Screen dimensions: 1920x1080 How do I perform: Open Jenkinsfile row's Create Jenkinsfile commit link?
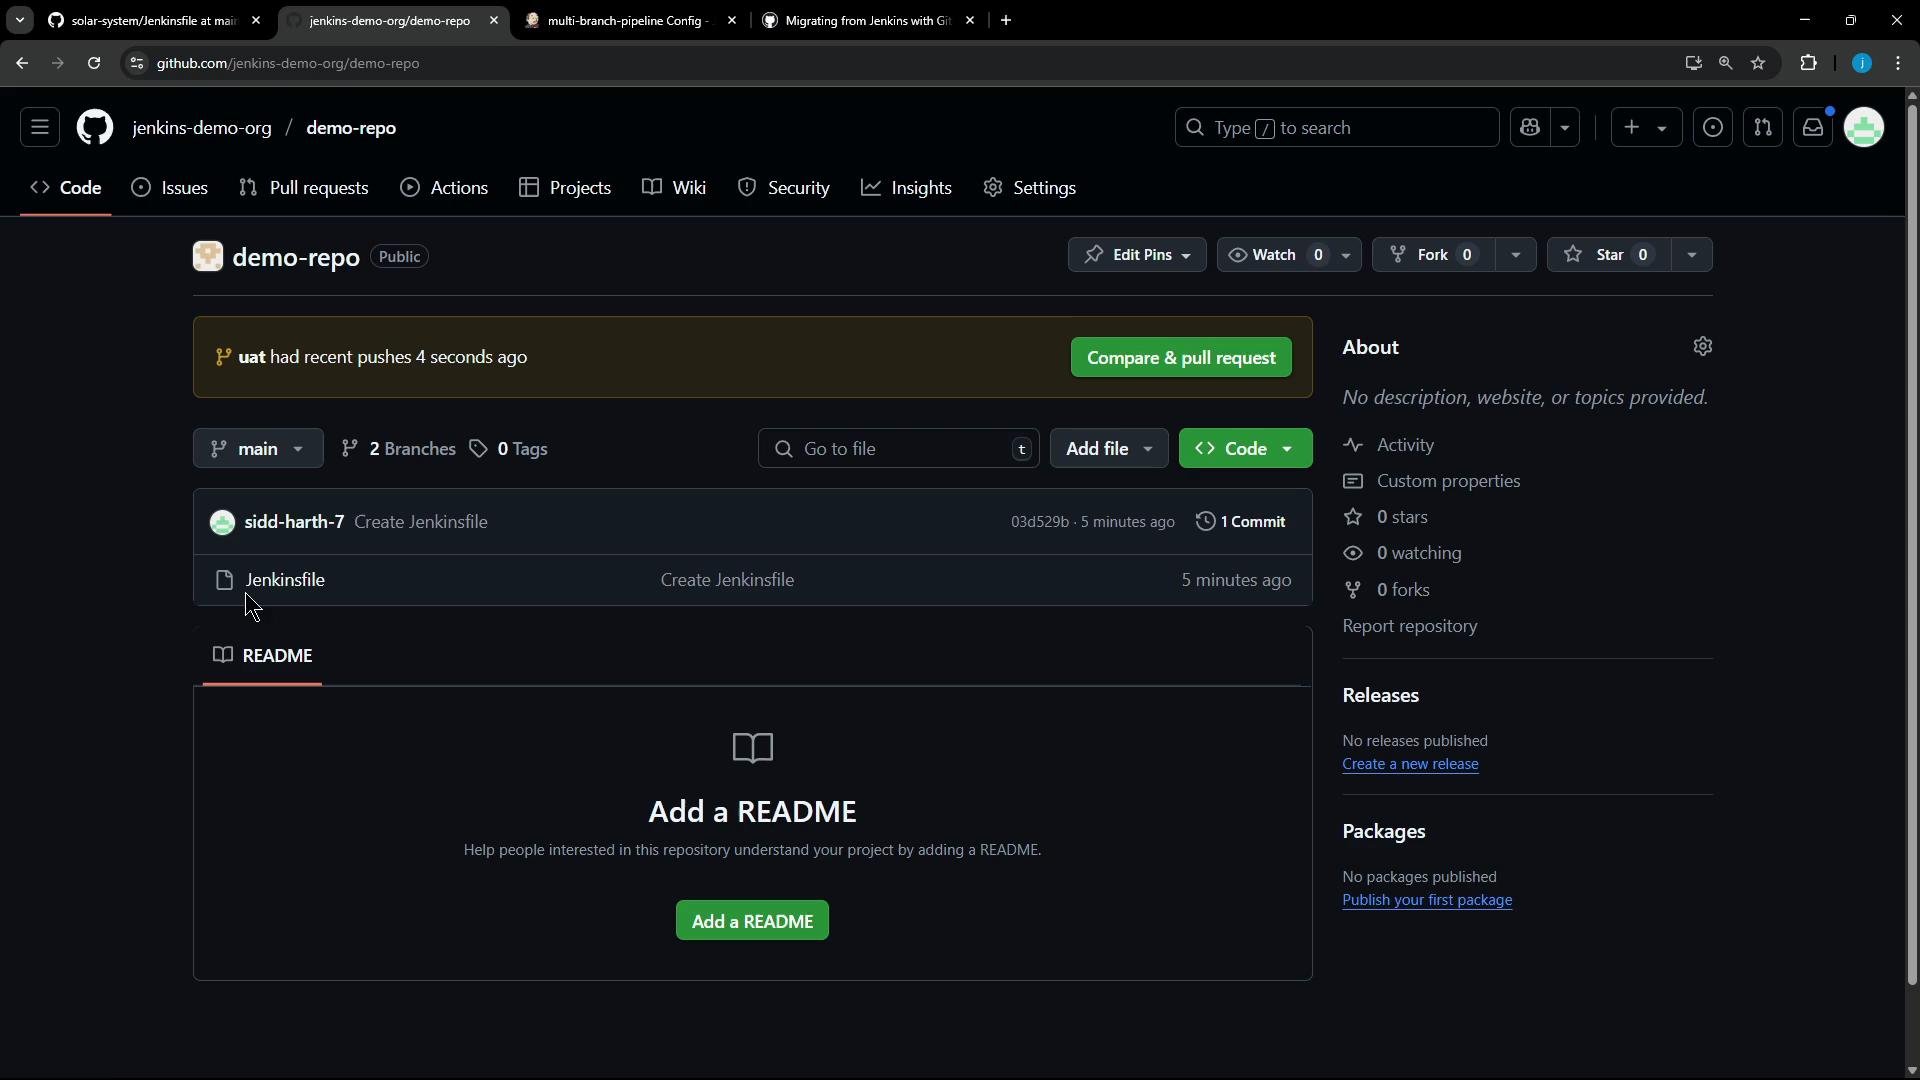point(727,580)
